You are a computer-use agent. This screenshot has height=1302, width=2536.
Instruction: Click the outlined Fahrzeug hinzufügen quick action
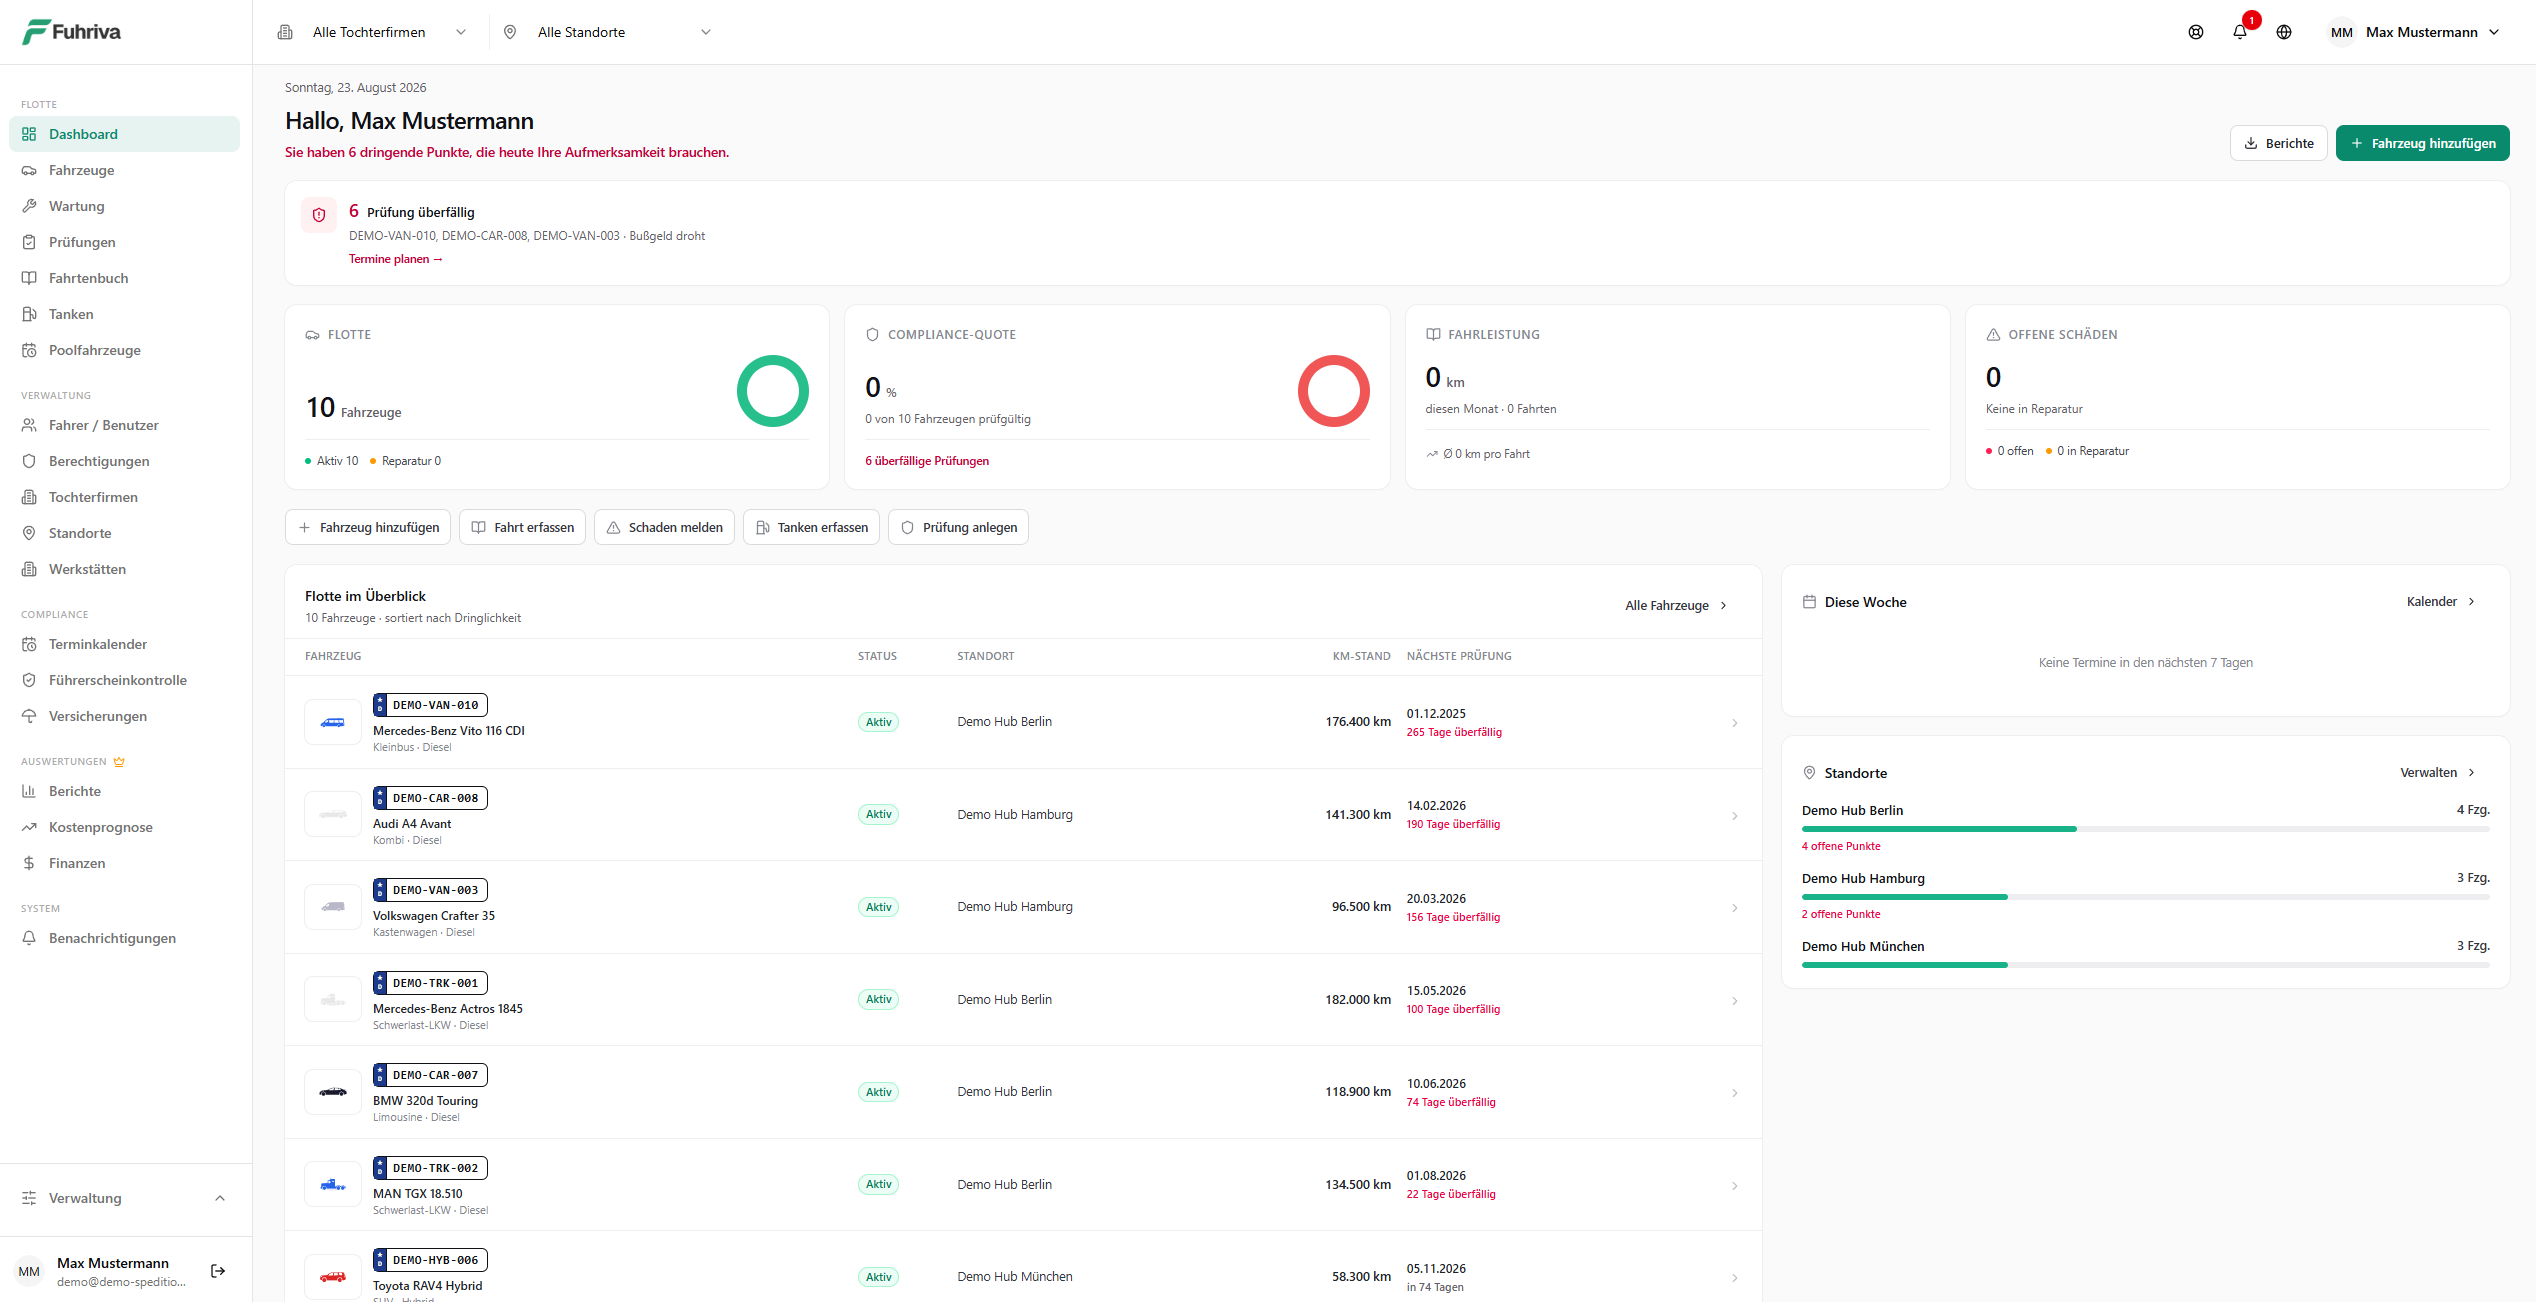368,527
